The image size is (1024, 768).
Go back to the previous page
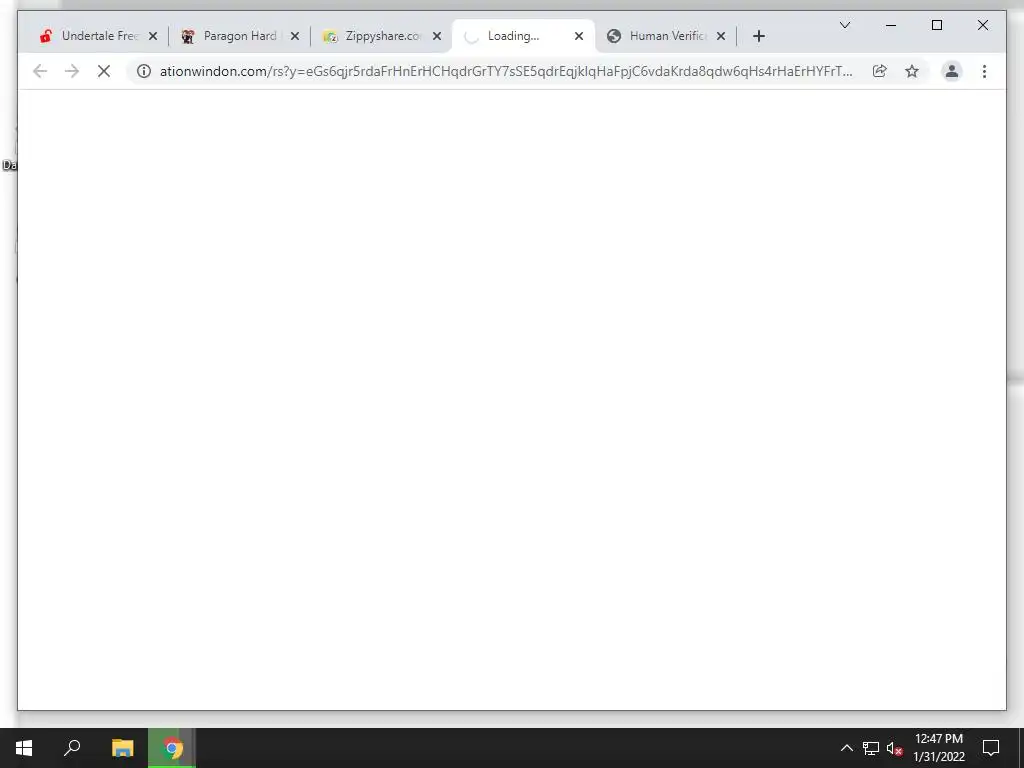(x=40, y=71)
